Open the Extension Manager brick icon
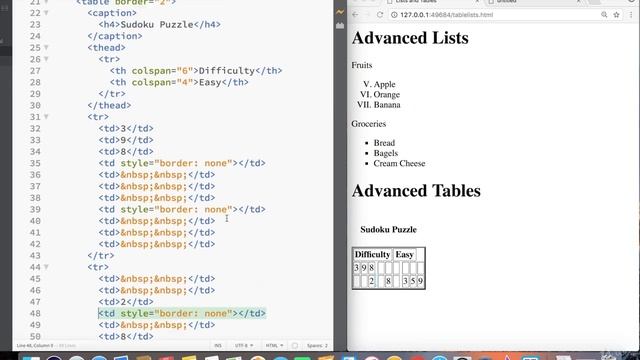 pyautogui.click(x=340, y=25)
